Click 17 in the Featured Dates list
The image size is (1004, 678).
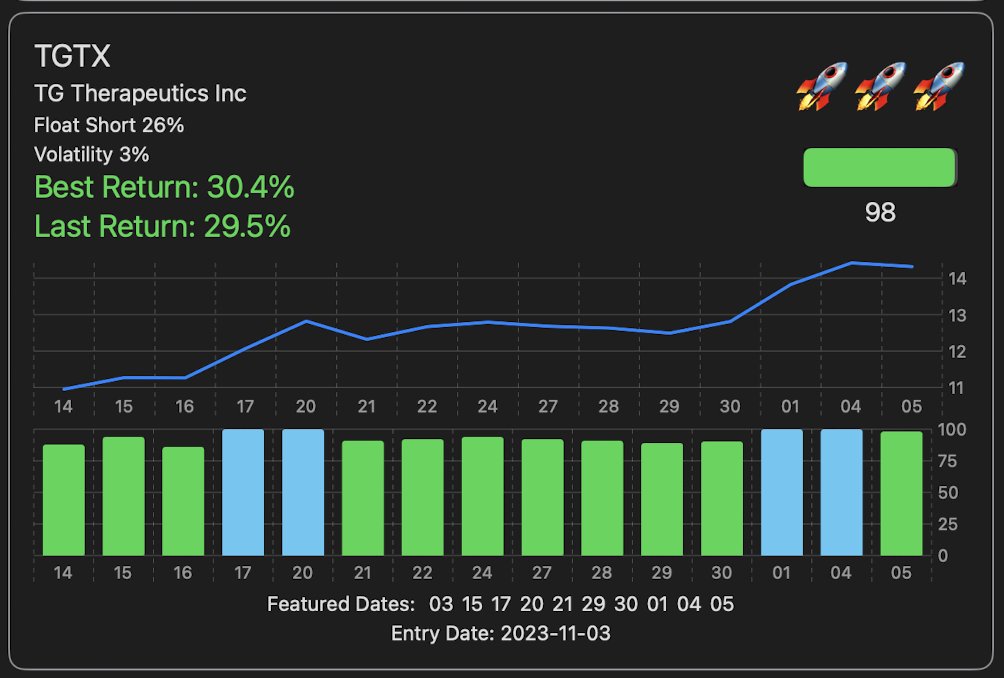501,604
